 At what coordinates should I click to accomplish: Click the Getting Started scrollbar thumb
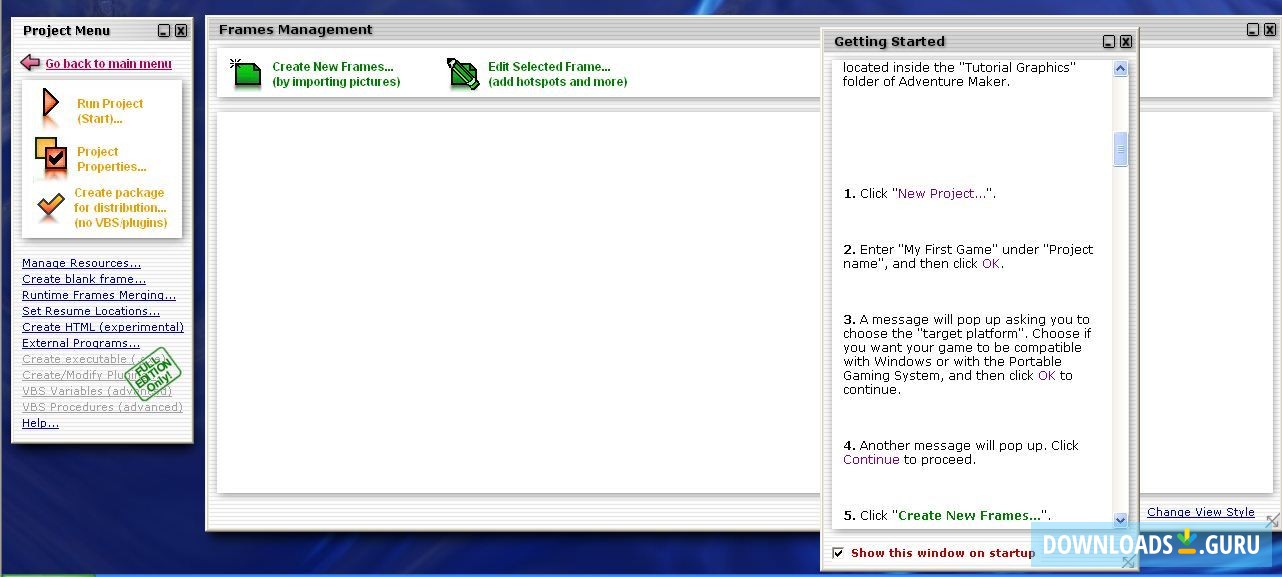click(1120, 149)
